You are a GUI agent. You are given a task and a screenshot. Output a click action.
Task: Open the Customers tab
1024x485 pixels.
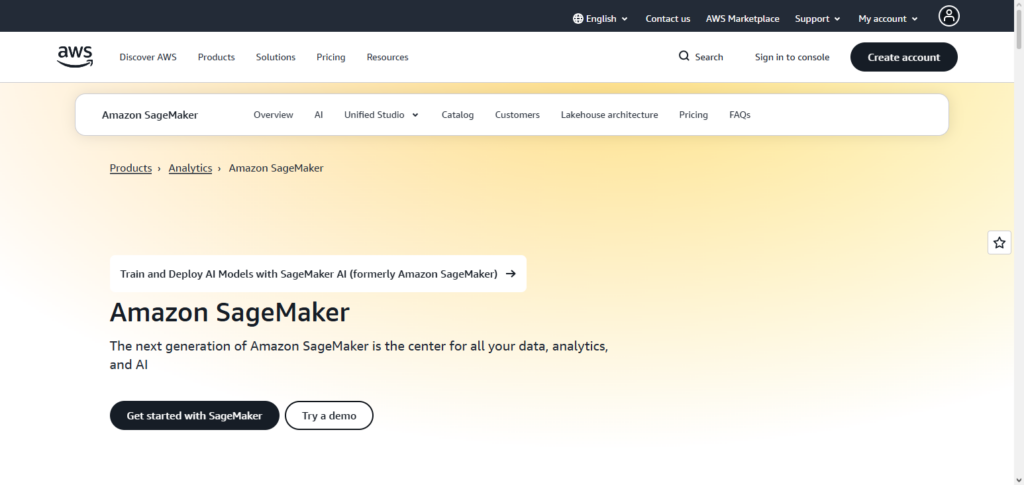517,115
